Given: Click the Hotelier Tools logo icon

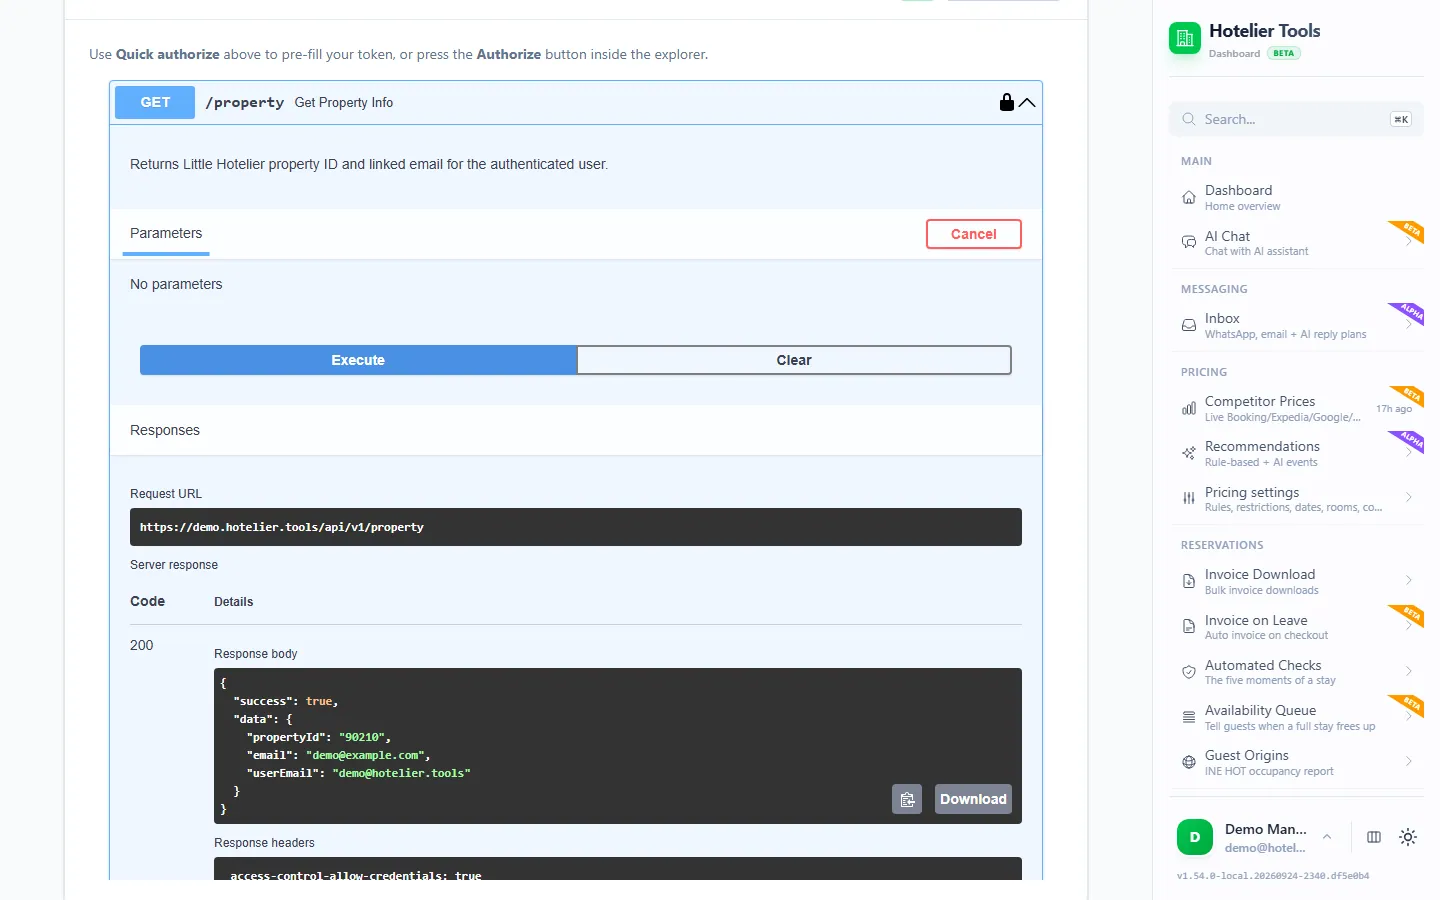Looking at the screenshot, I should (x=1185, y=38).
